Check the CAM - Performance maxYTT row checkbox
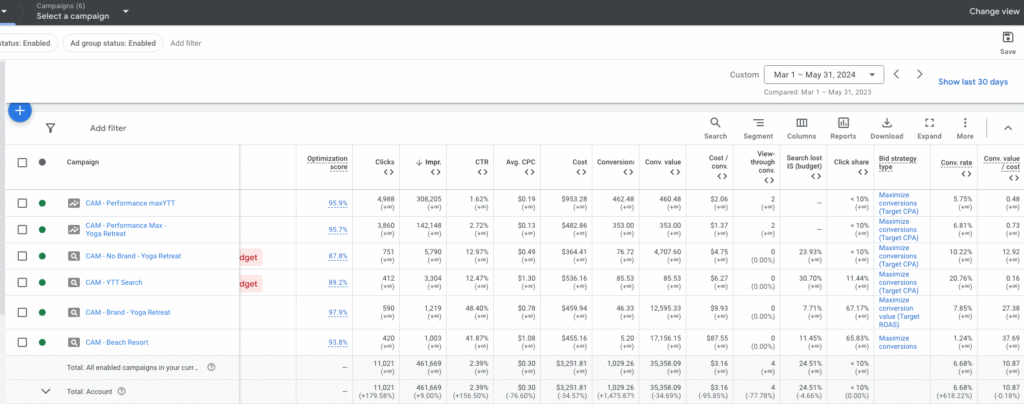This screenshot has height=404, width=1024. [x=22, y=203]
